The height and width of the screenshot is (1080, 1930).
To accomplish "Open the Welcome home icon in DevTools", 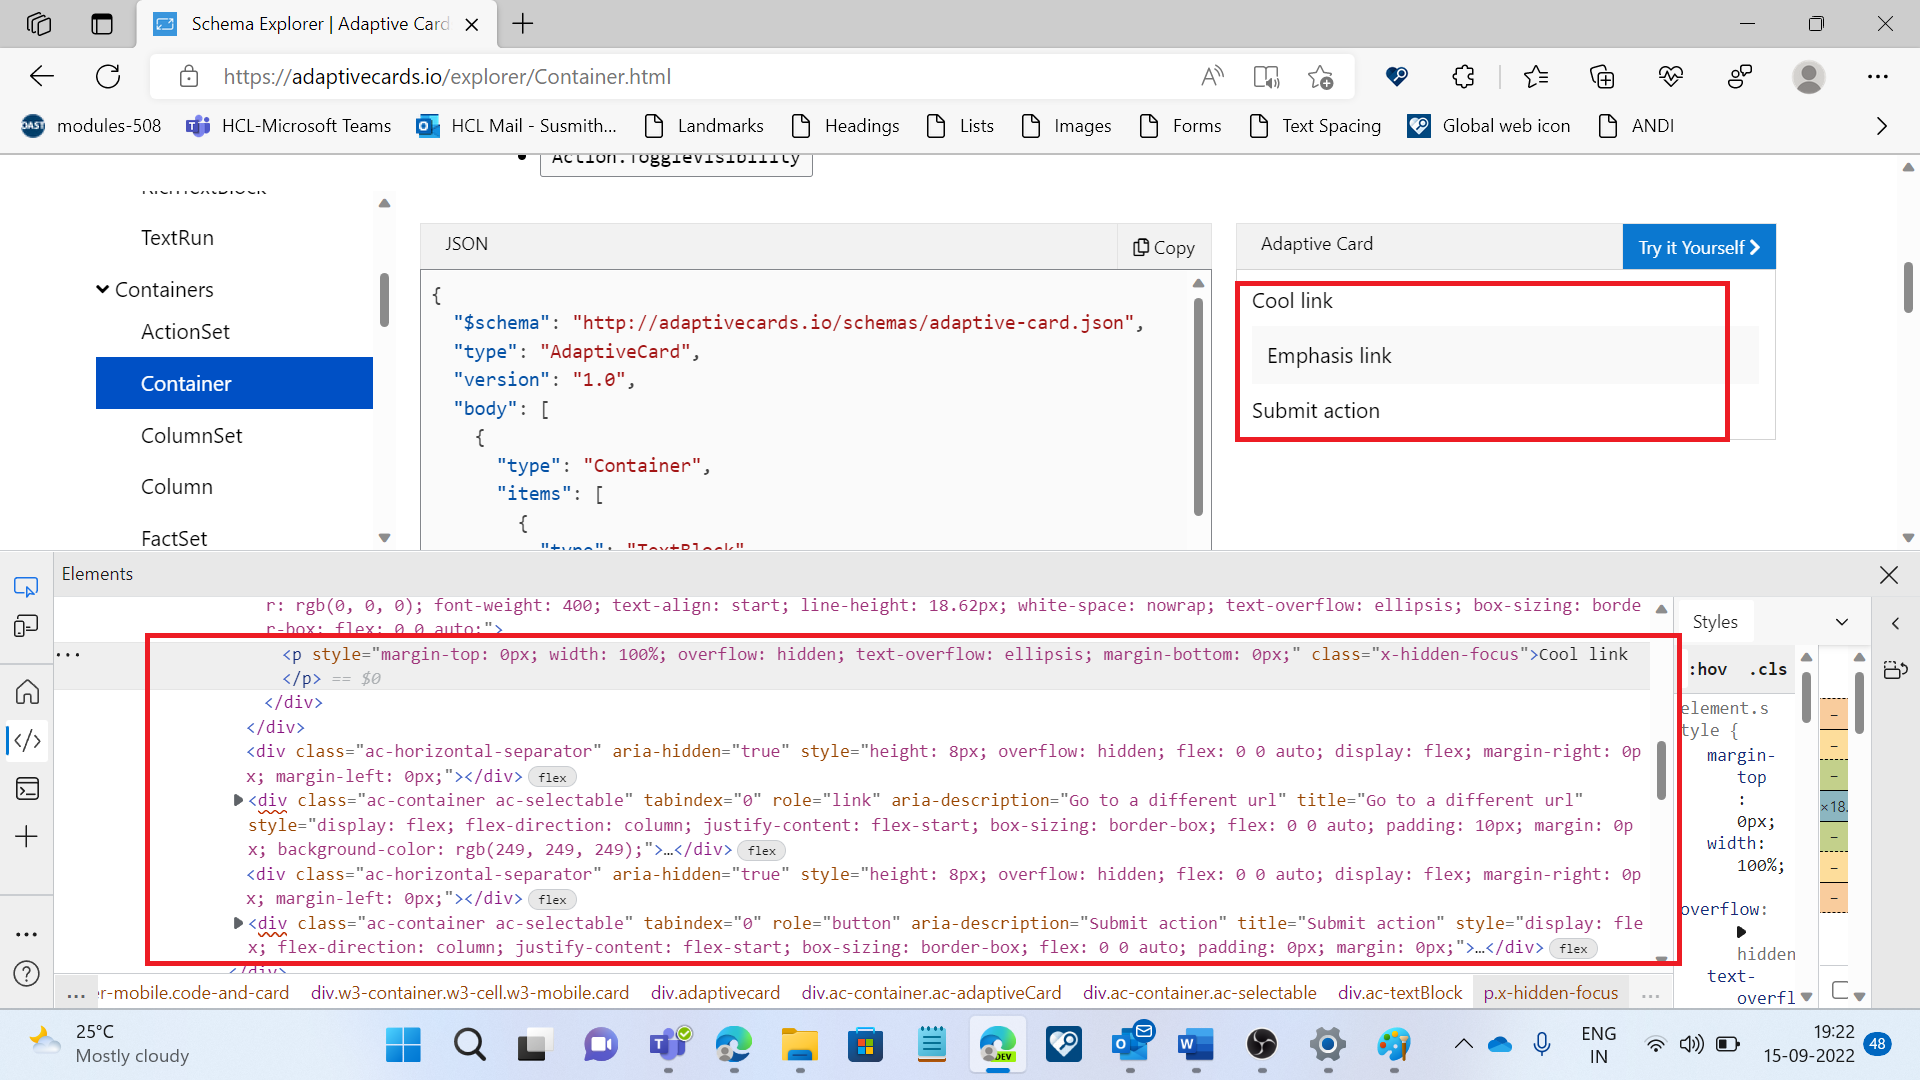I will [x=27, y=692].
